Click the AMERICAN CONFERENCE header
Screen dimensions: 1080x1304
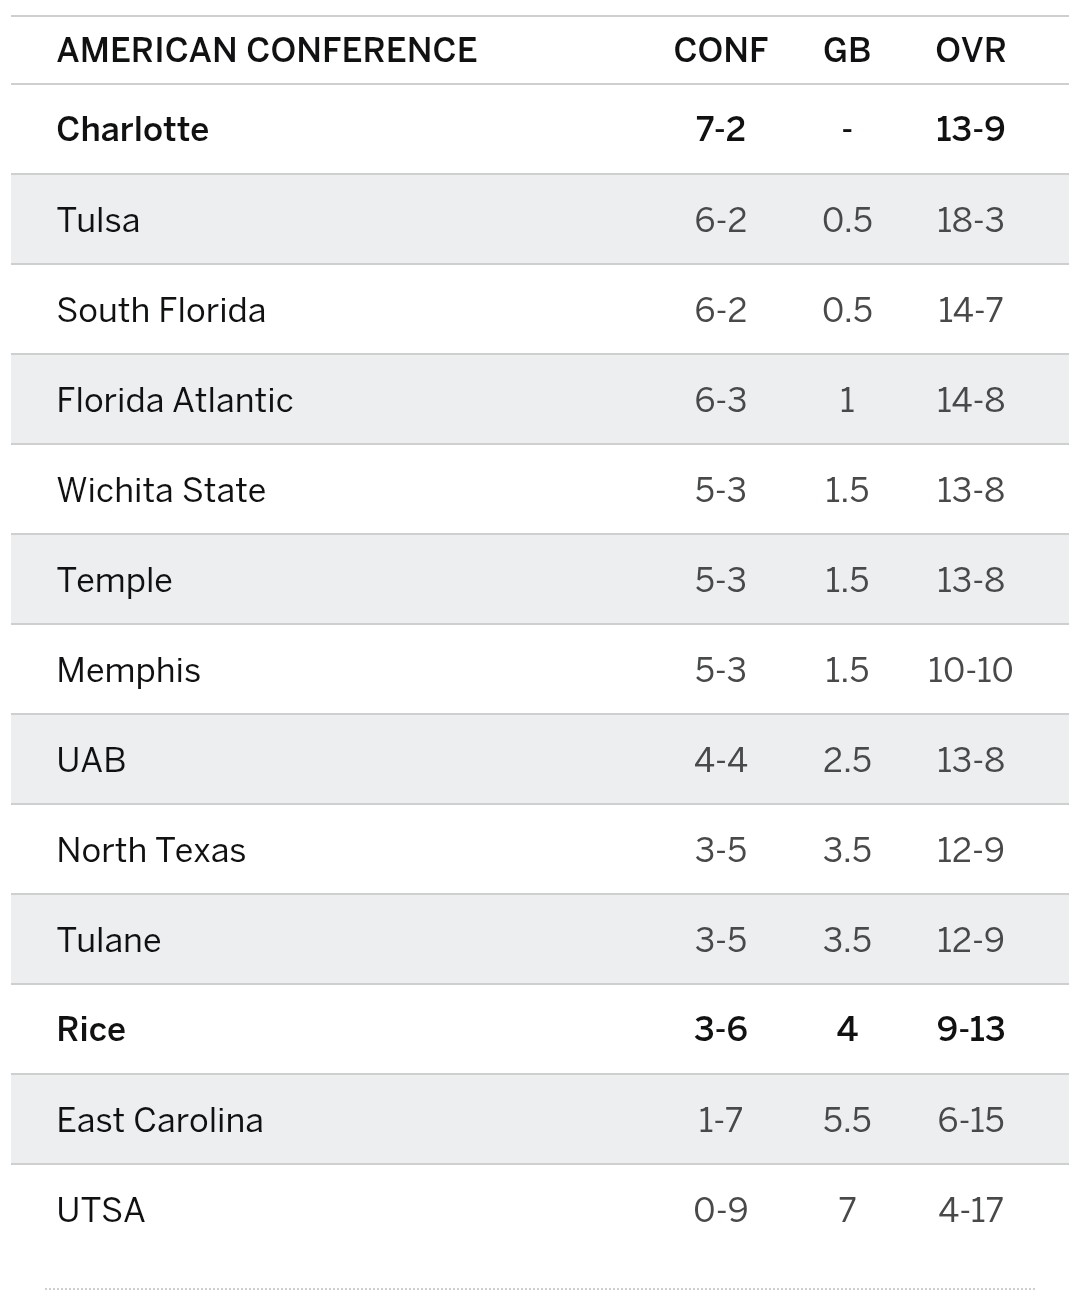(267, 50)
